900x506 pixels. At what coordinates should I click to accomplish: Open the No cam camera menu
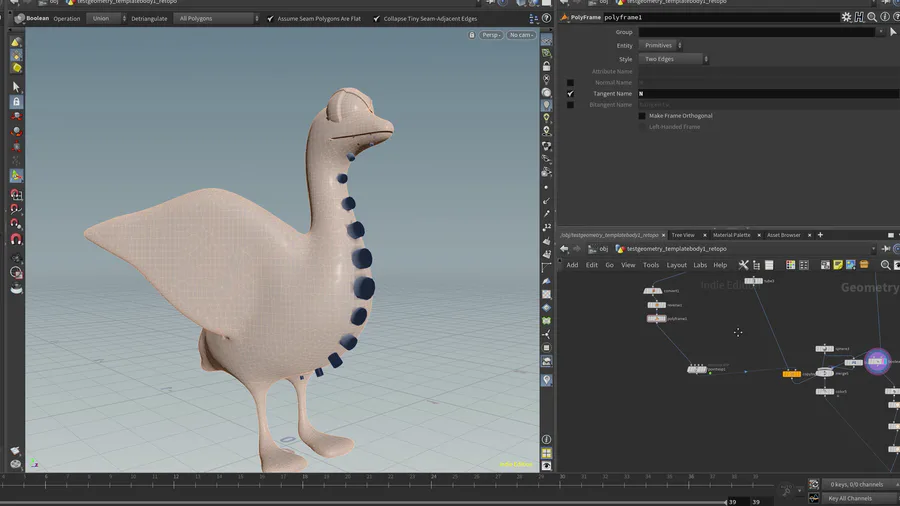click(x=521, y=35)
